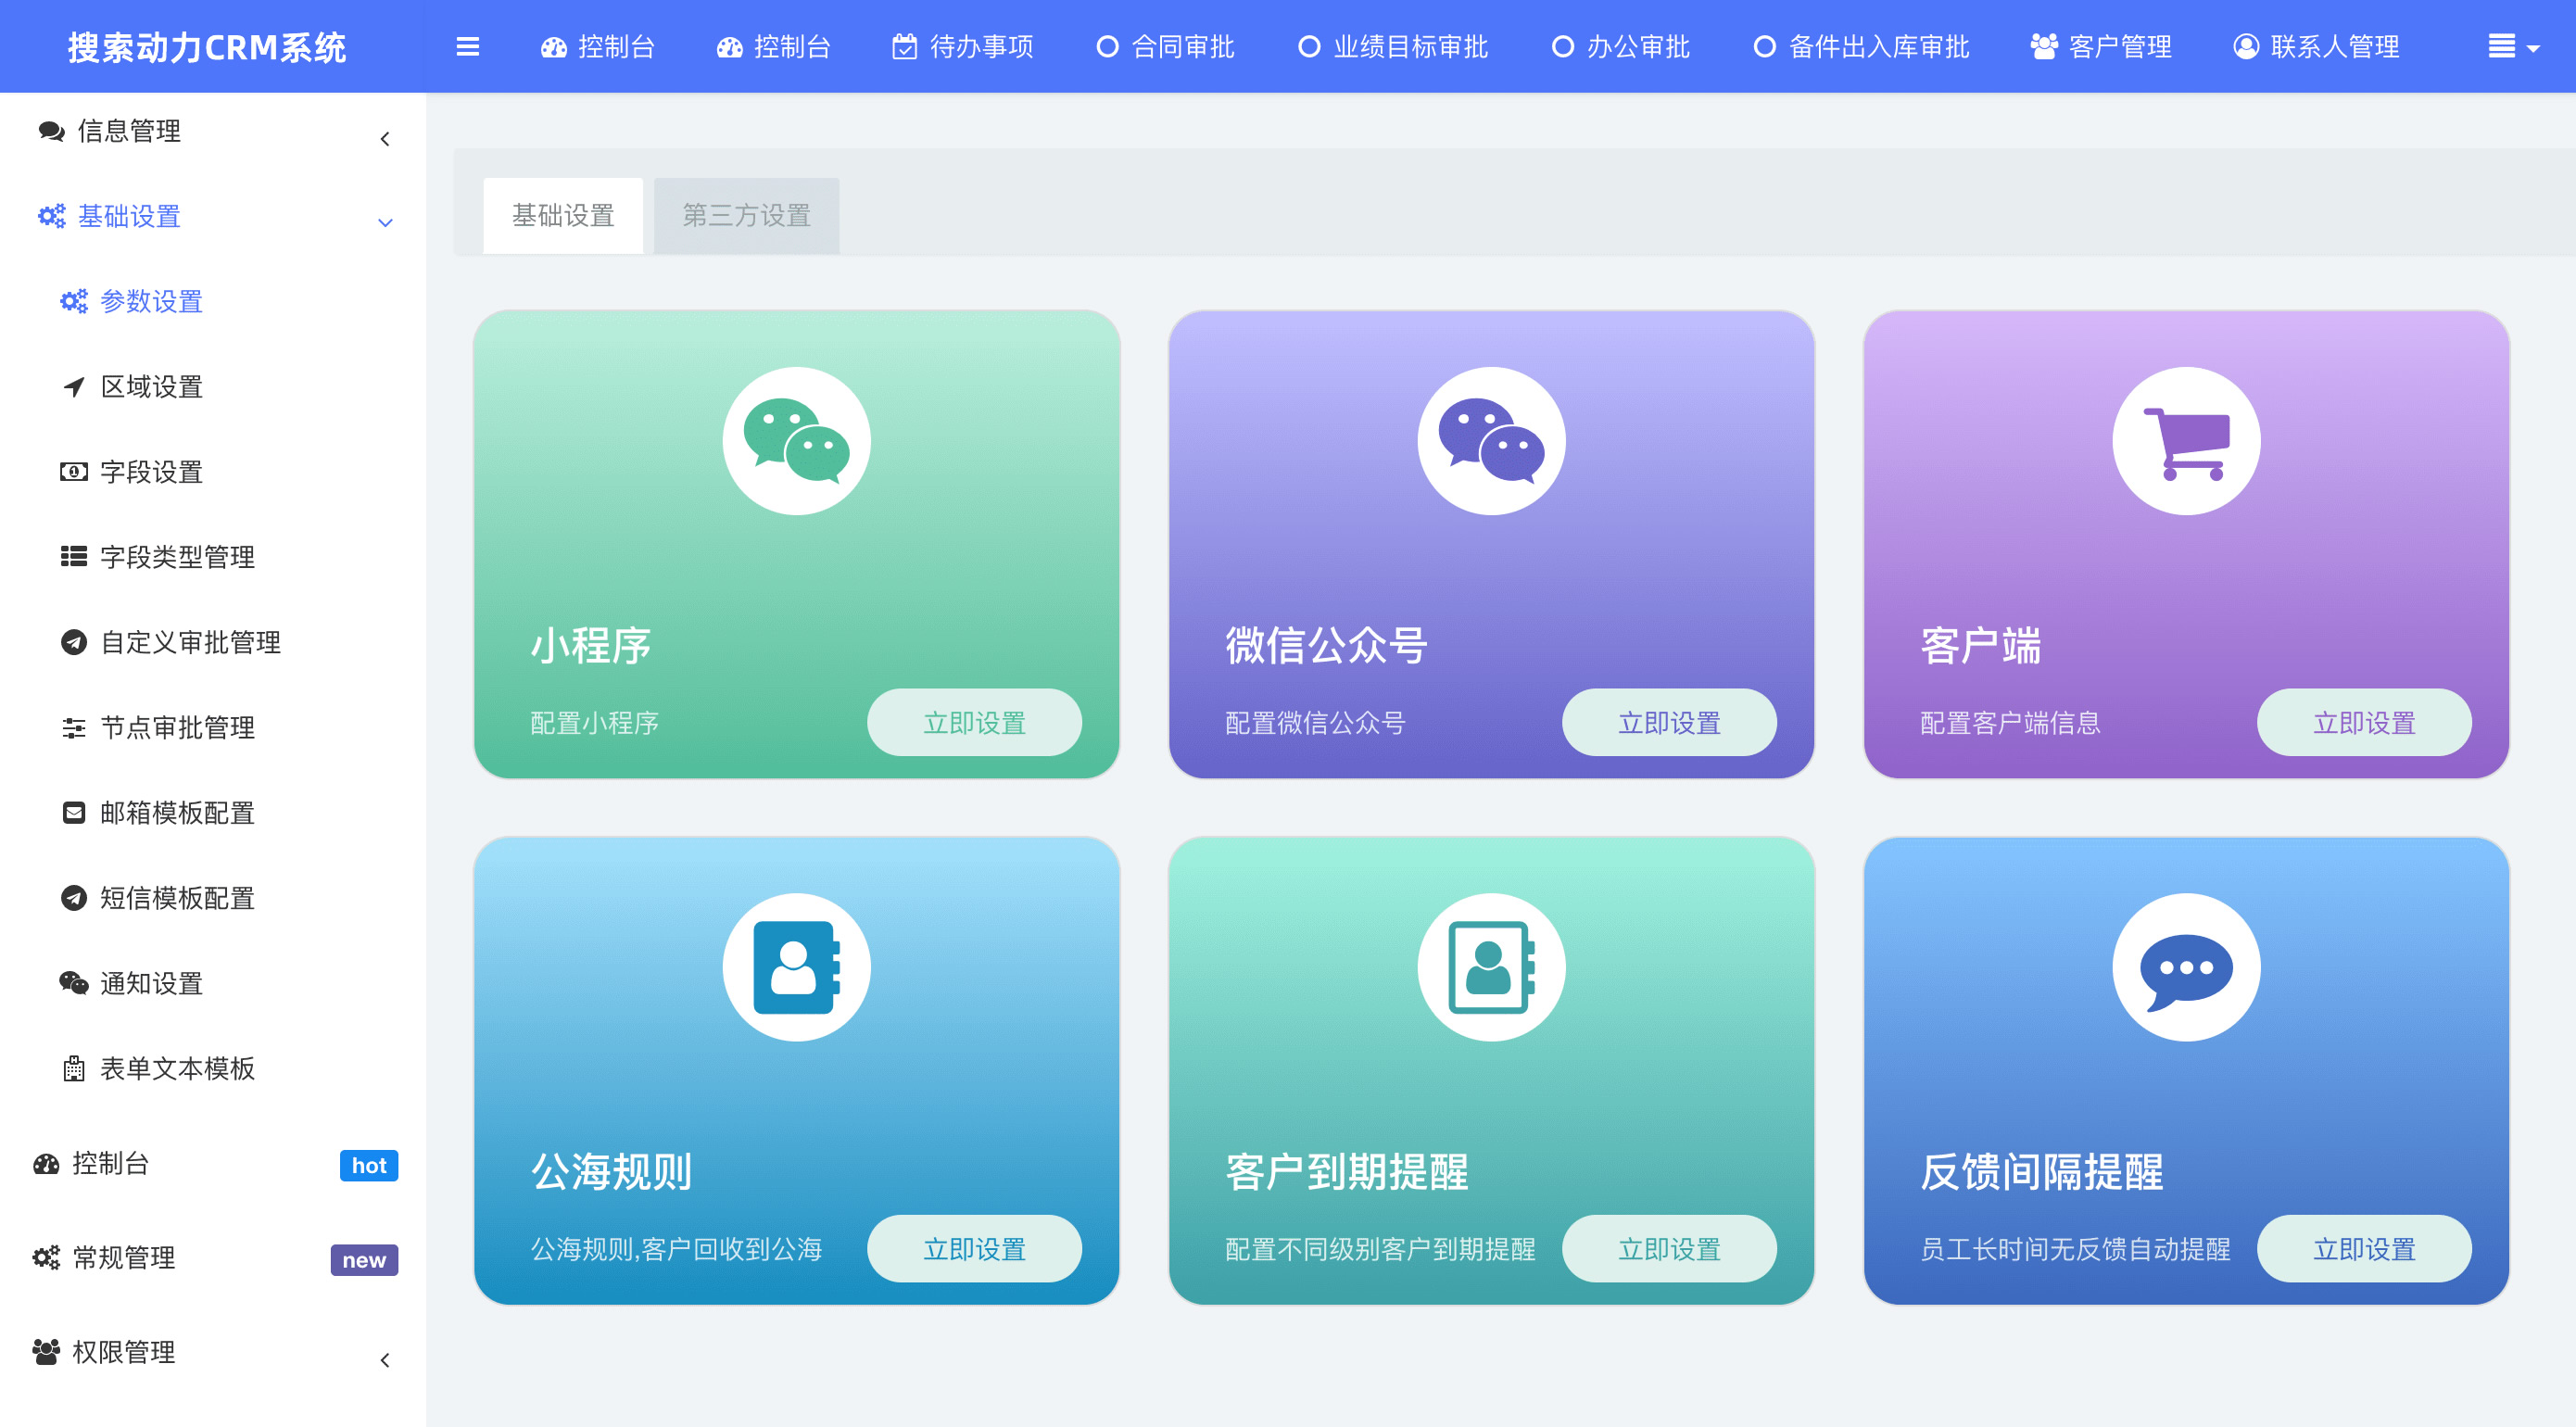Click the 客户端 card title

point(1980,646)
